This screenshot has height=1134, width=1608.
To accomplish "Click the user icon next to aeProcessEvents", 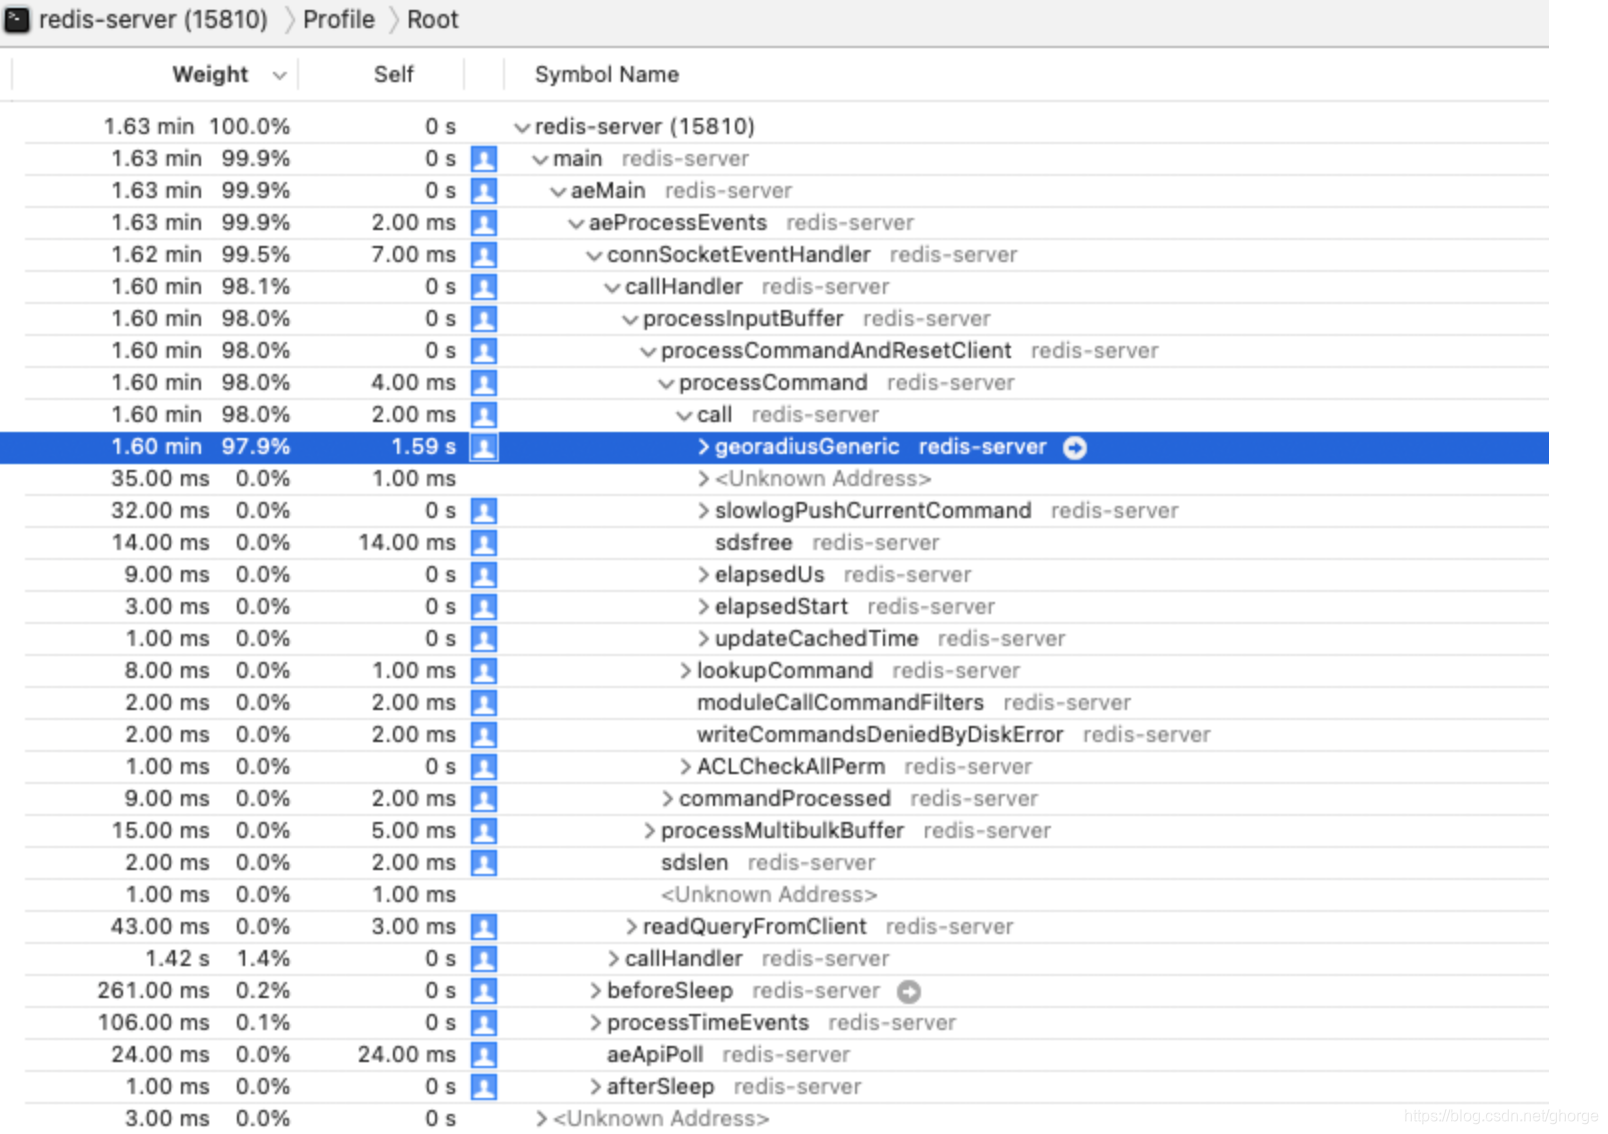I will pyautogui.click(x=484, y=223).
